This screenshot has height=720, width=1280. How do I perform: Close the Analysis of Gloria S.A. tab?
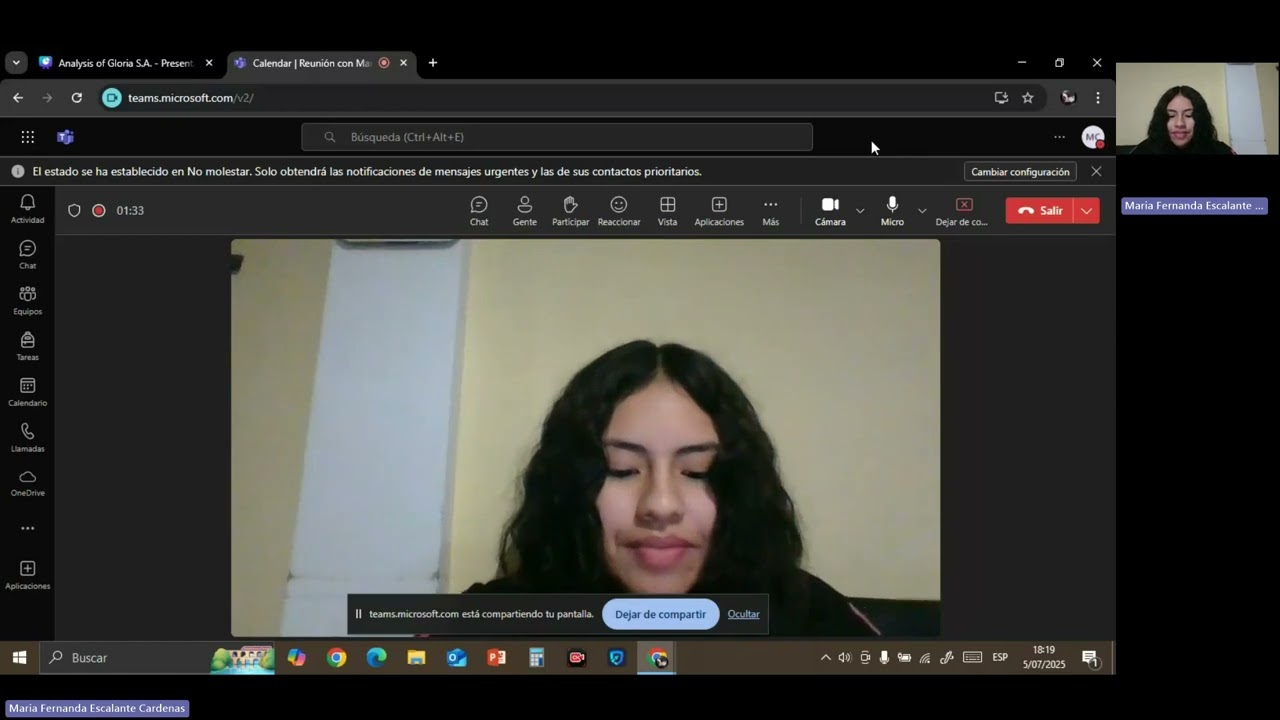(209, 63)
